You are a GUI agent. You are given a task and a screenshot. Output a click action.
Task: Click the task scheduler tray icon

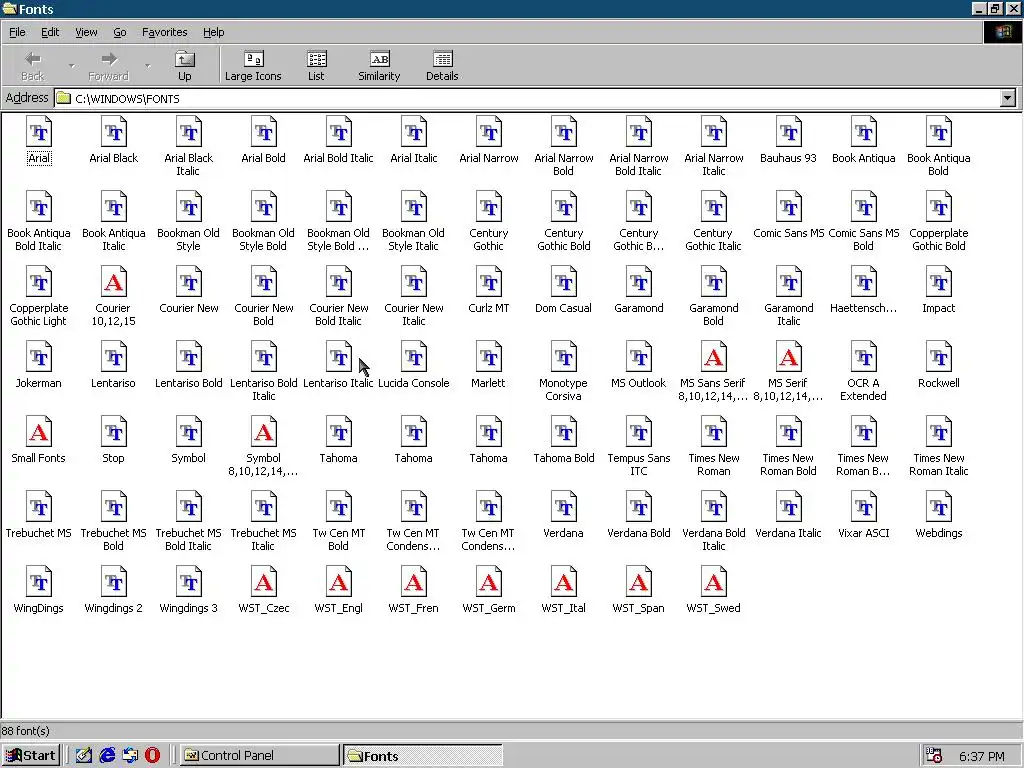click(935, 756)
